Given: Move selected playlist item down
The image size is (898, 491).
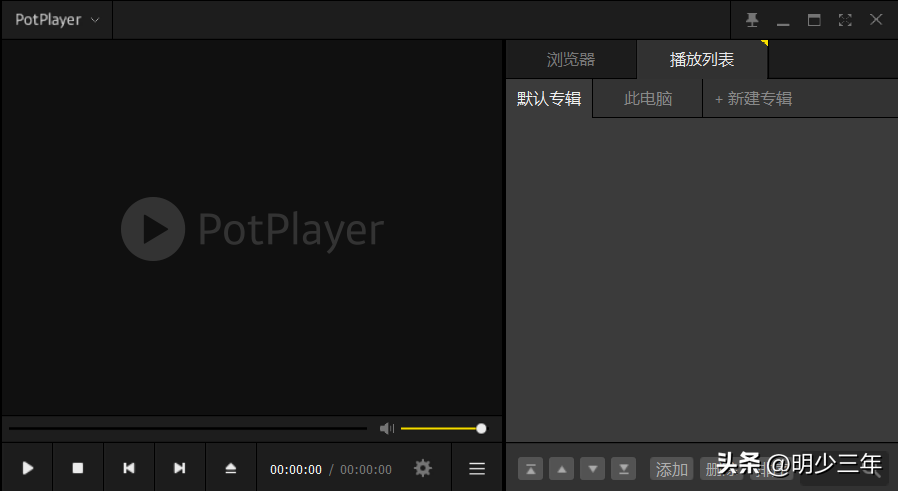Looking at the screenshot, I should point(592,469).
